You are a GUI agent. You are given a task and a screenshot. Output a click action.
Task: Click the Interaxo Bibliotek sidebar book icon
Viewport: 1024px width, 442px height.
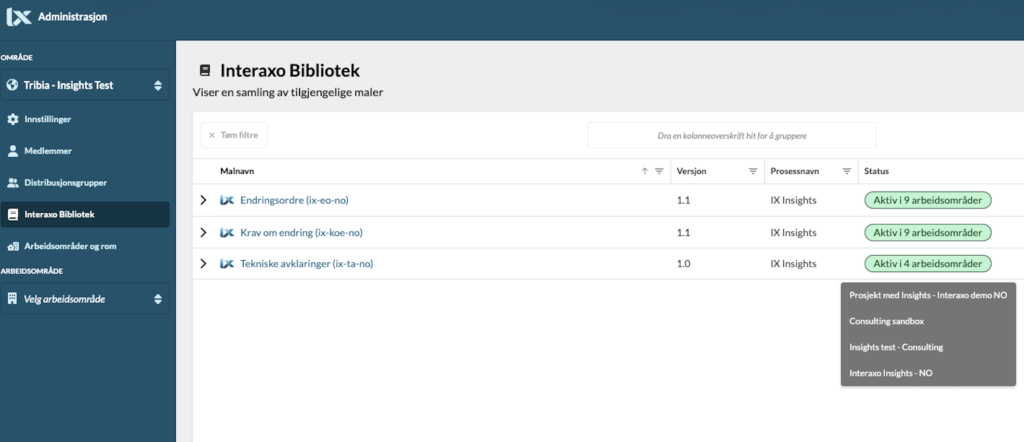click(12, 214)
